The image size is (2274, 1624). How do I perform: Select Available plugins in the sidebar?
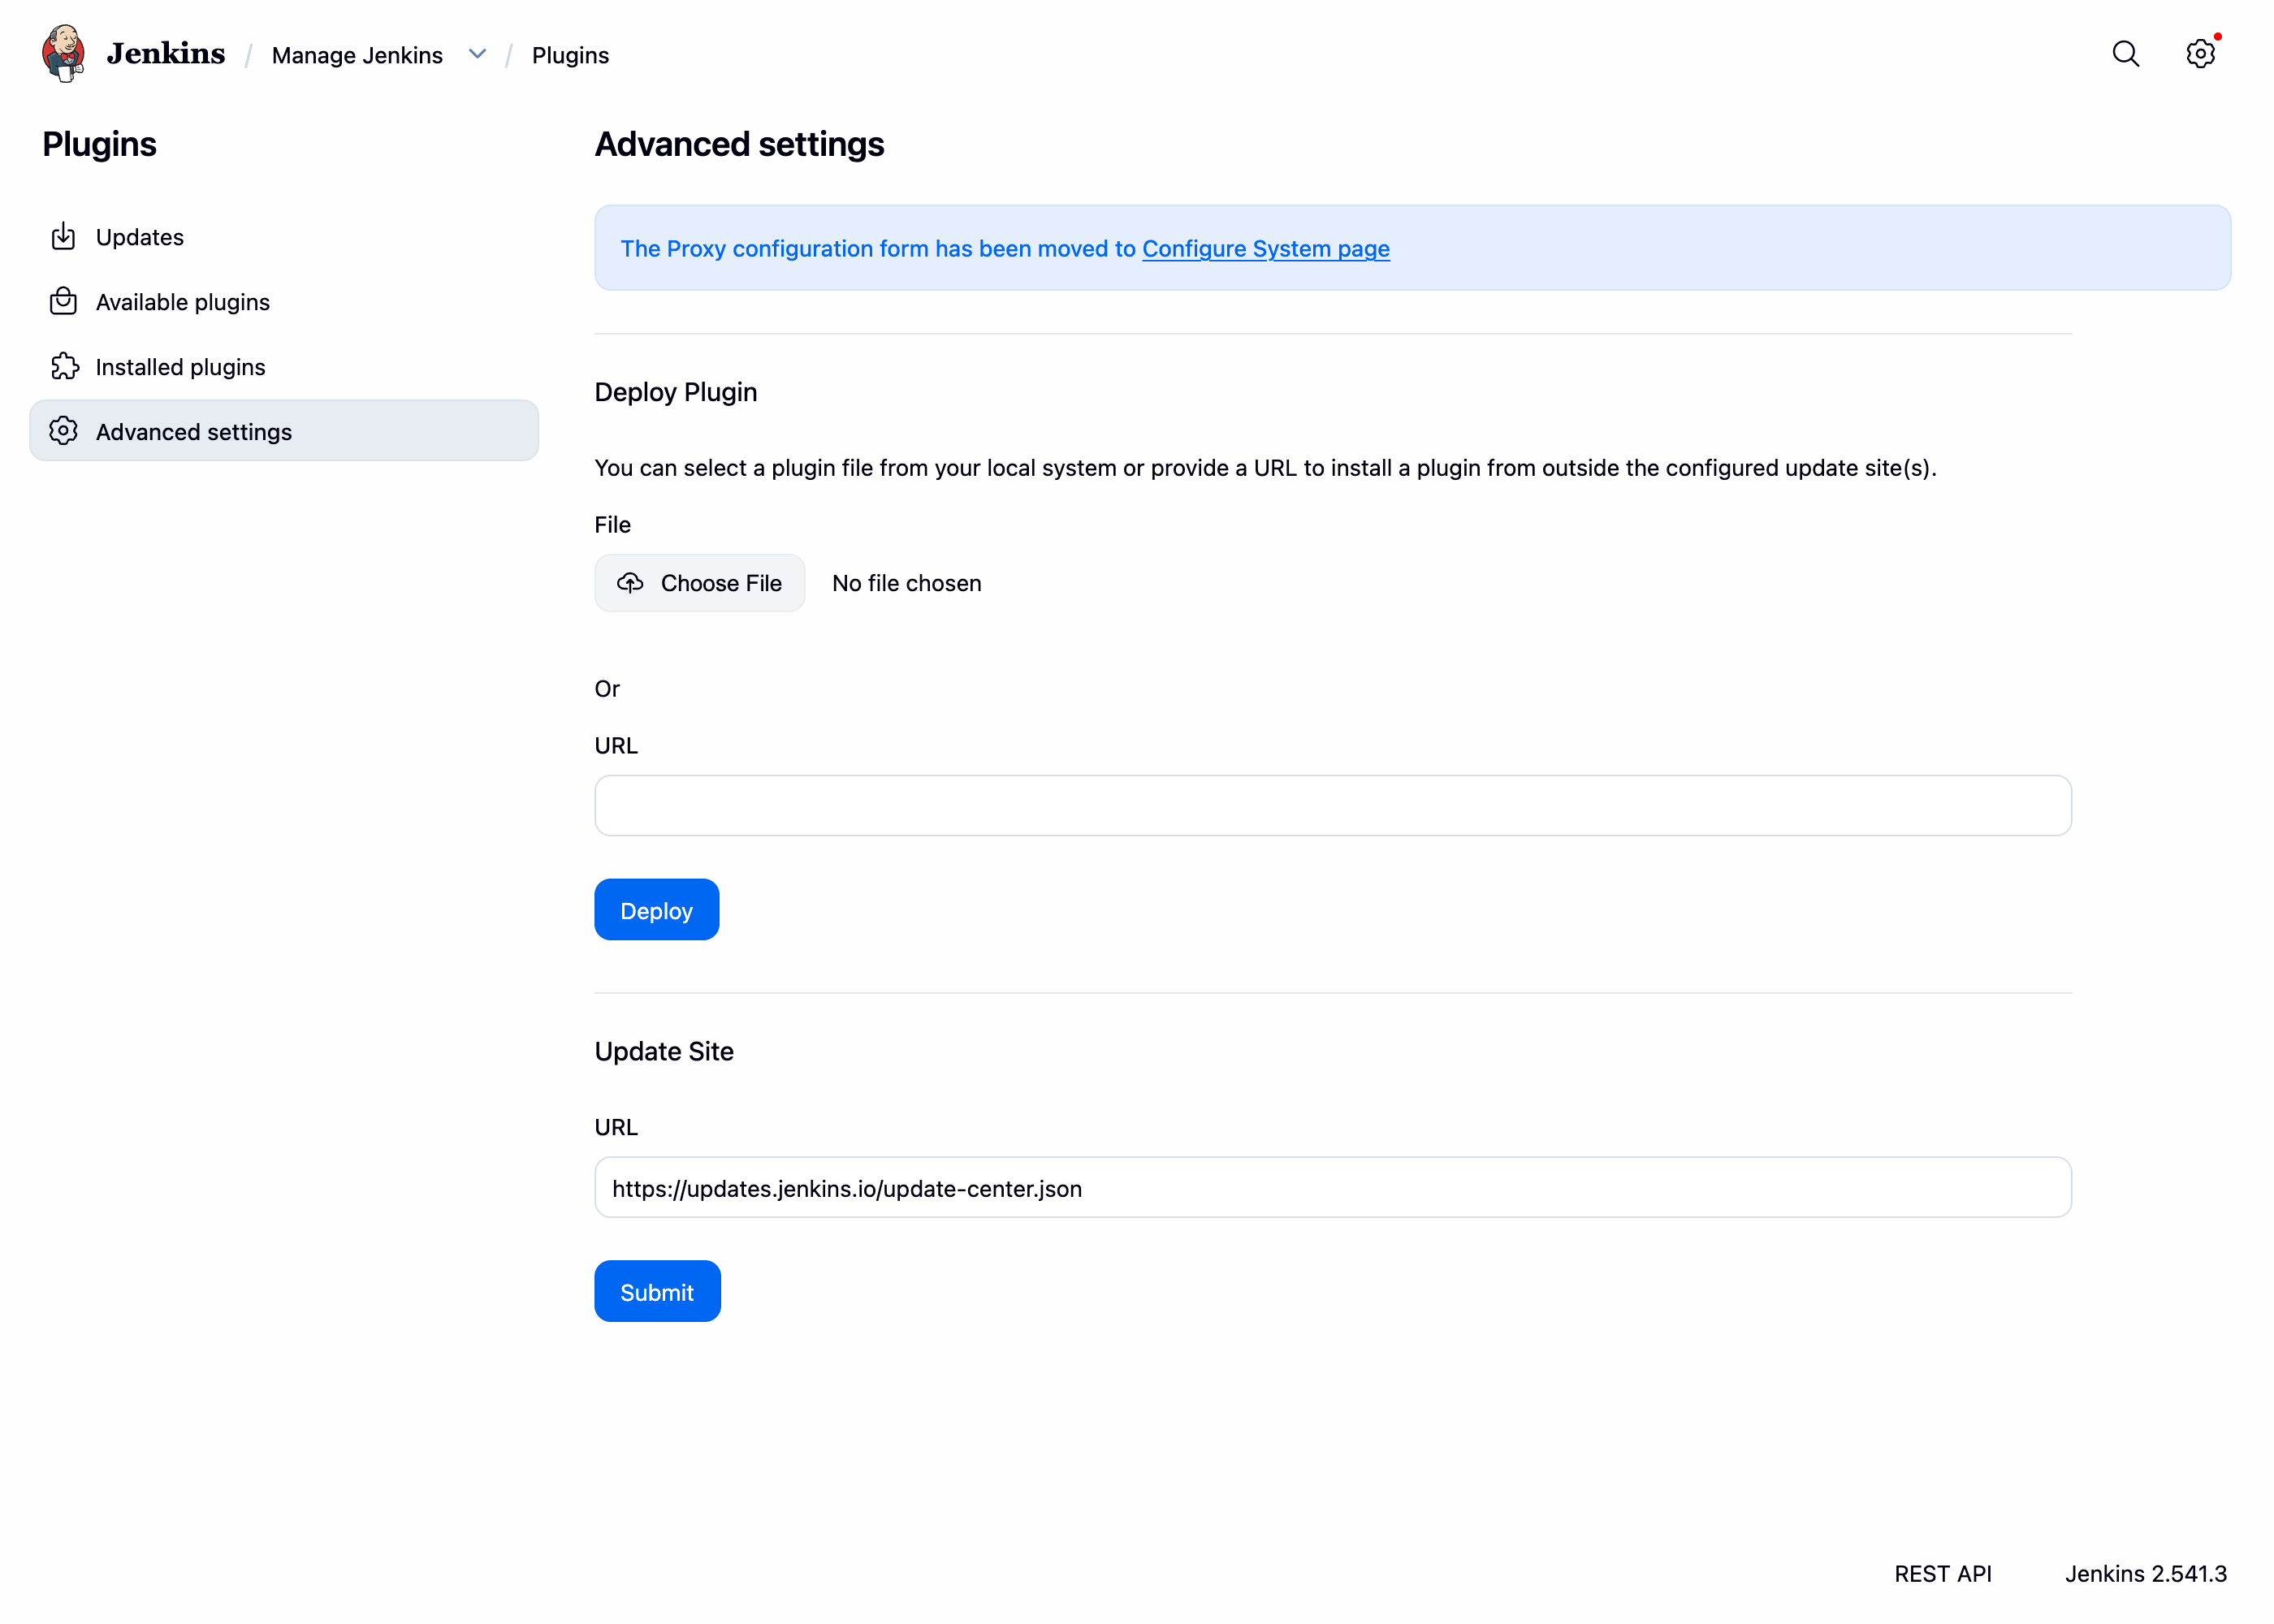pos(284,301)
